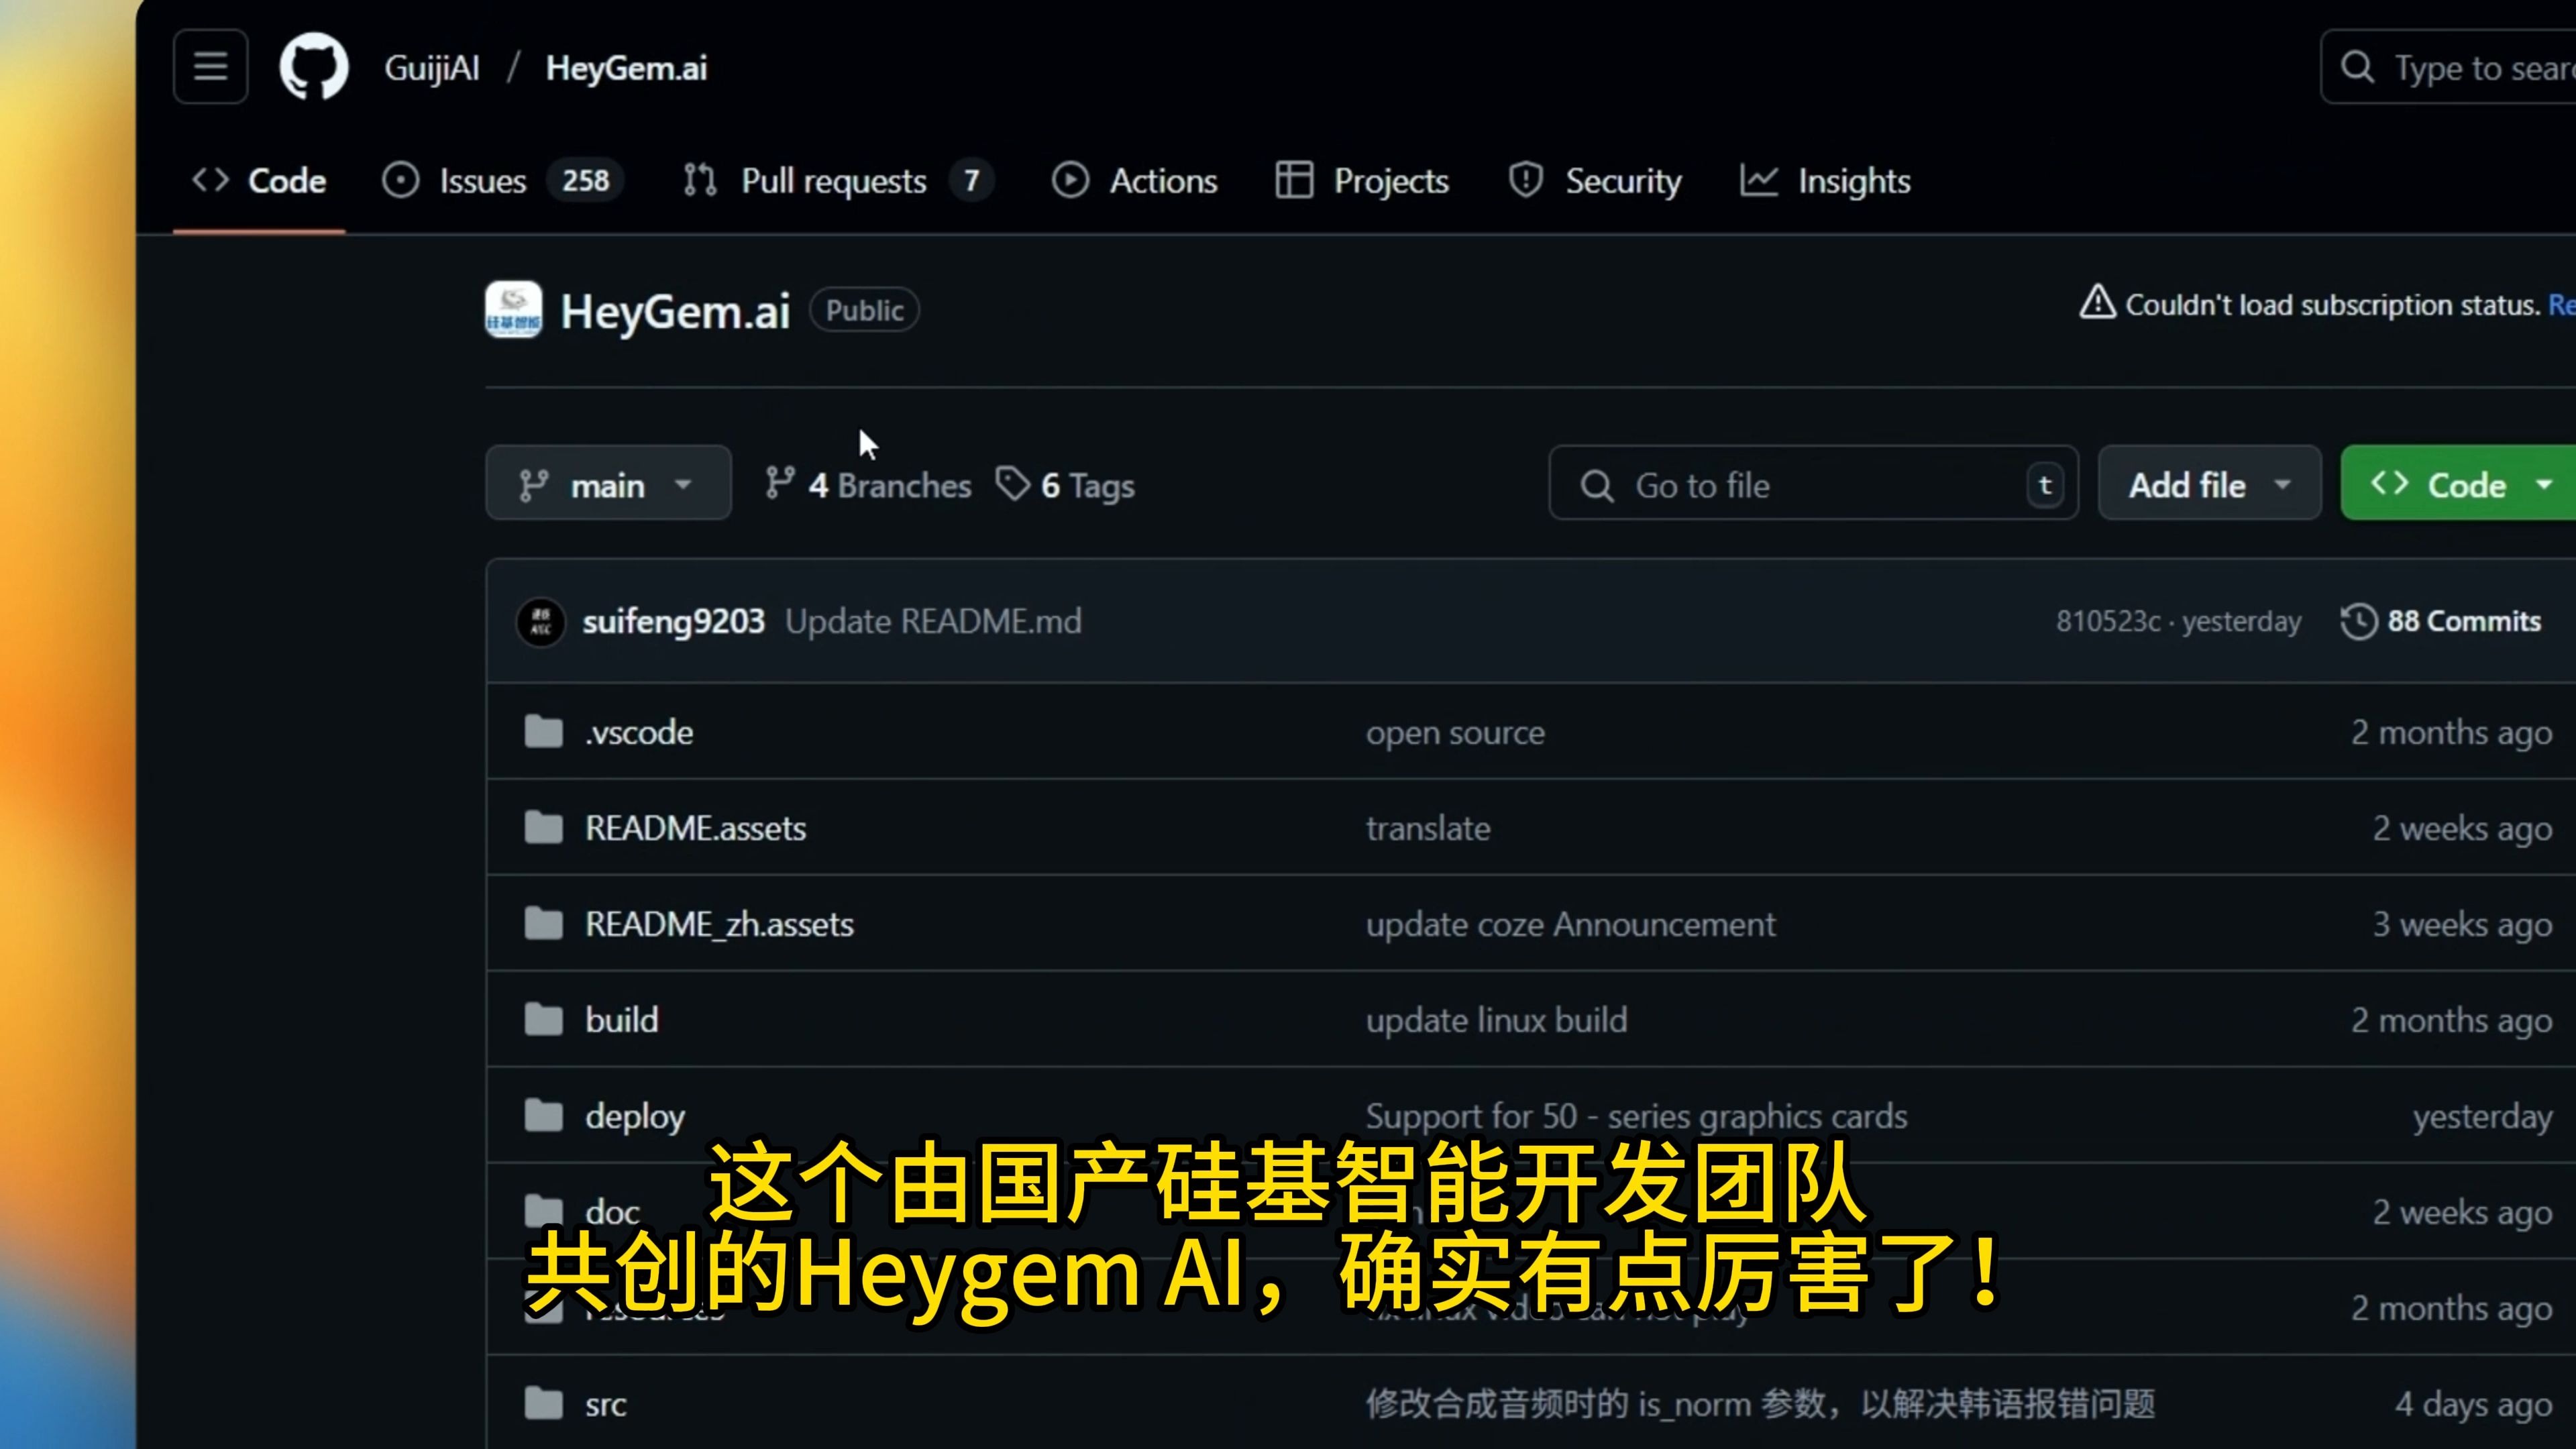Image resolution: width=2576 pixels, height=1449 pixels.
Task: Open the Issues tab
Action: pos(502,181)
